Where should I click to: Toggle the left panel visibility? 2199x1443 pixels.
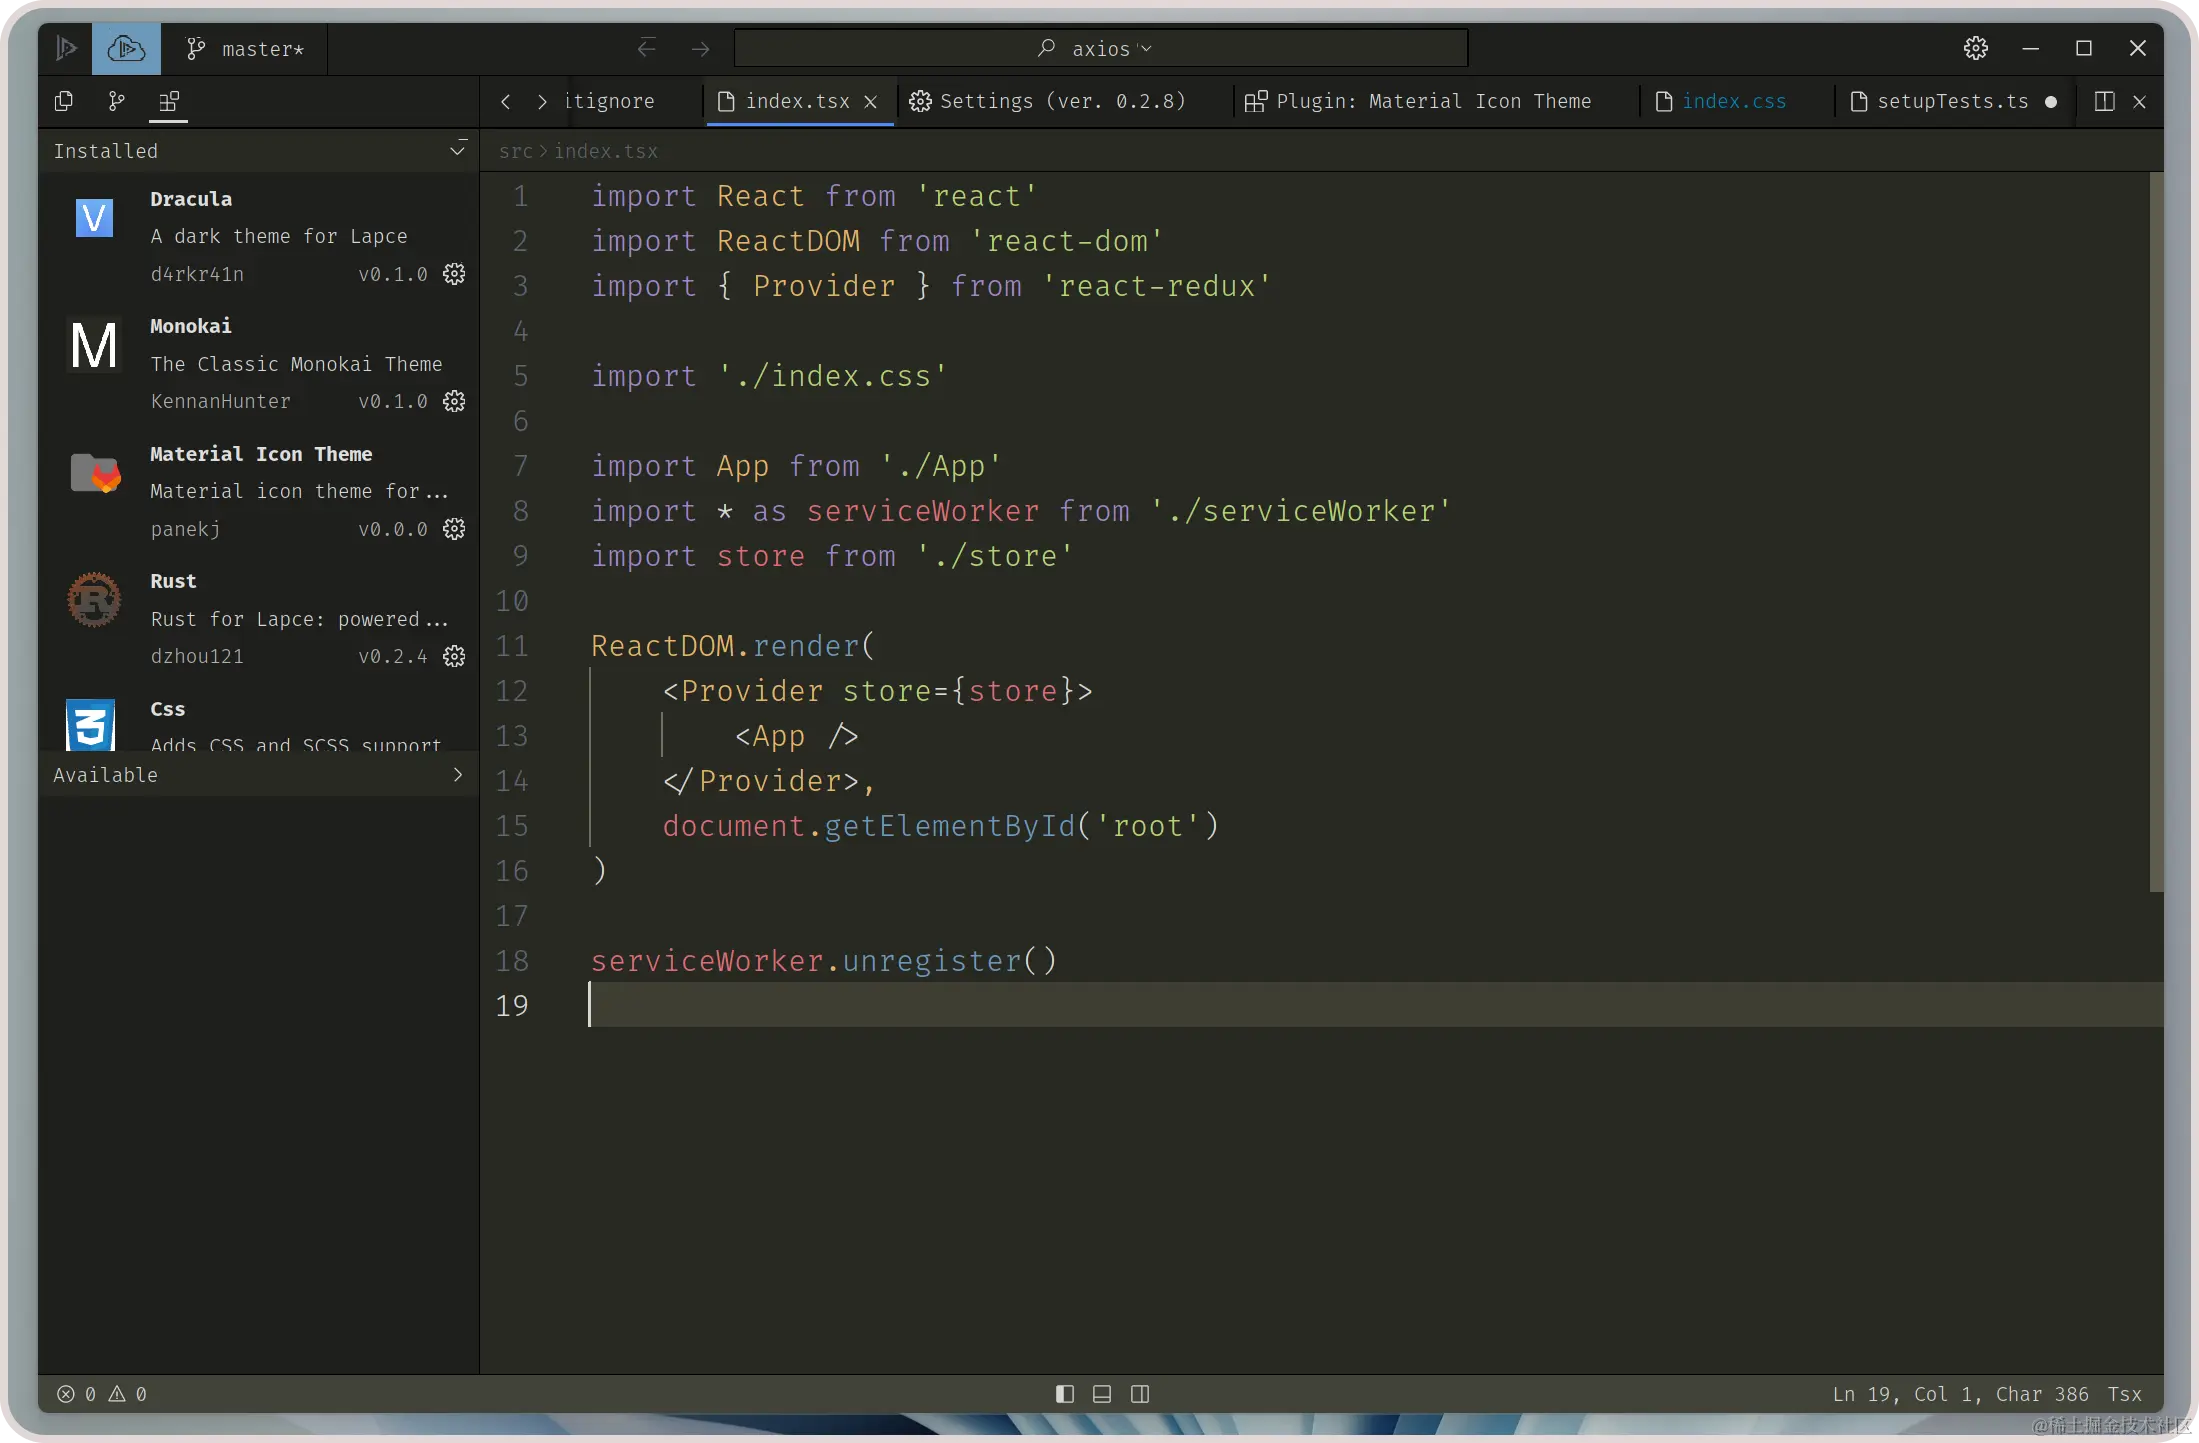[1065, 1394]
